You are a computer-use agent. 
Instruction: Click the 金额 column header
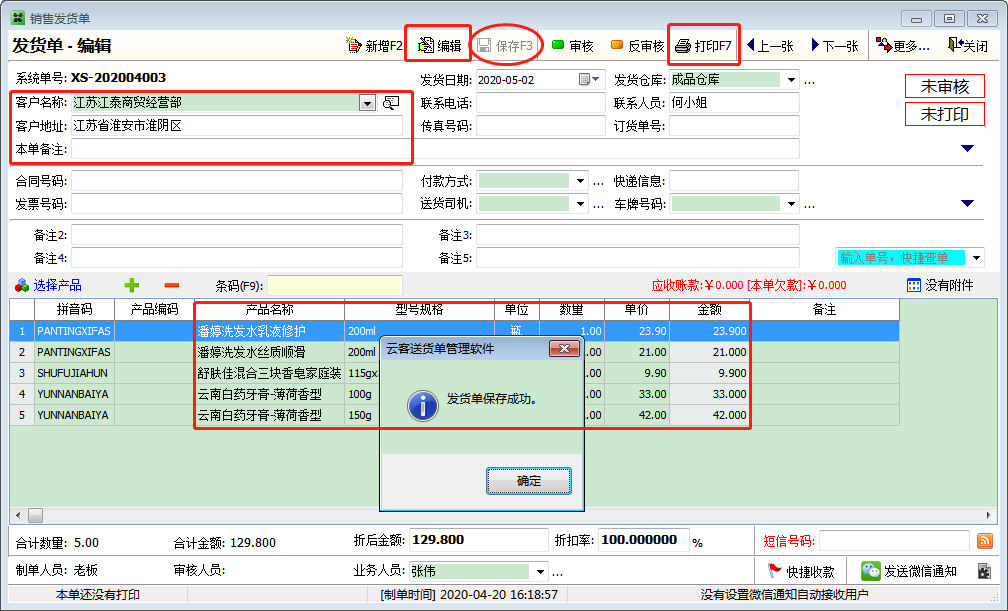pos(710,309)
